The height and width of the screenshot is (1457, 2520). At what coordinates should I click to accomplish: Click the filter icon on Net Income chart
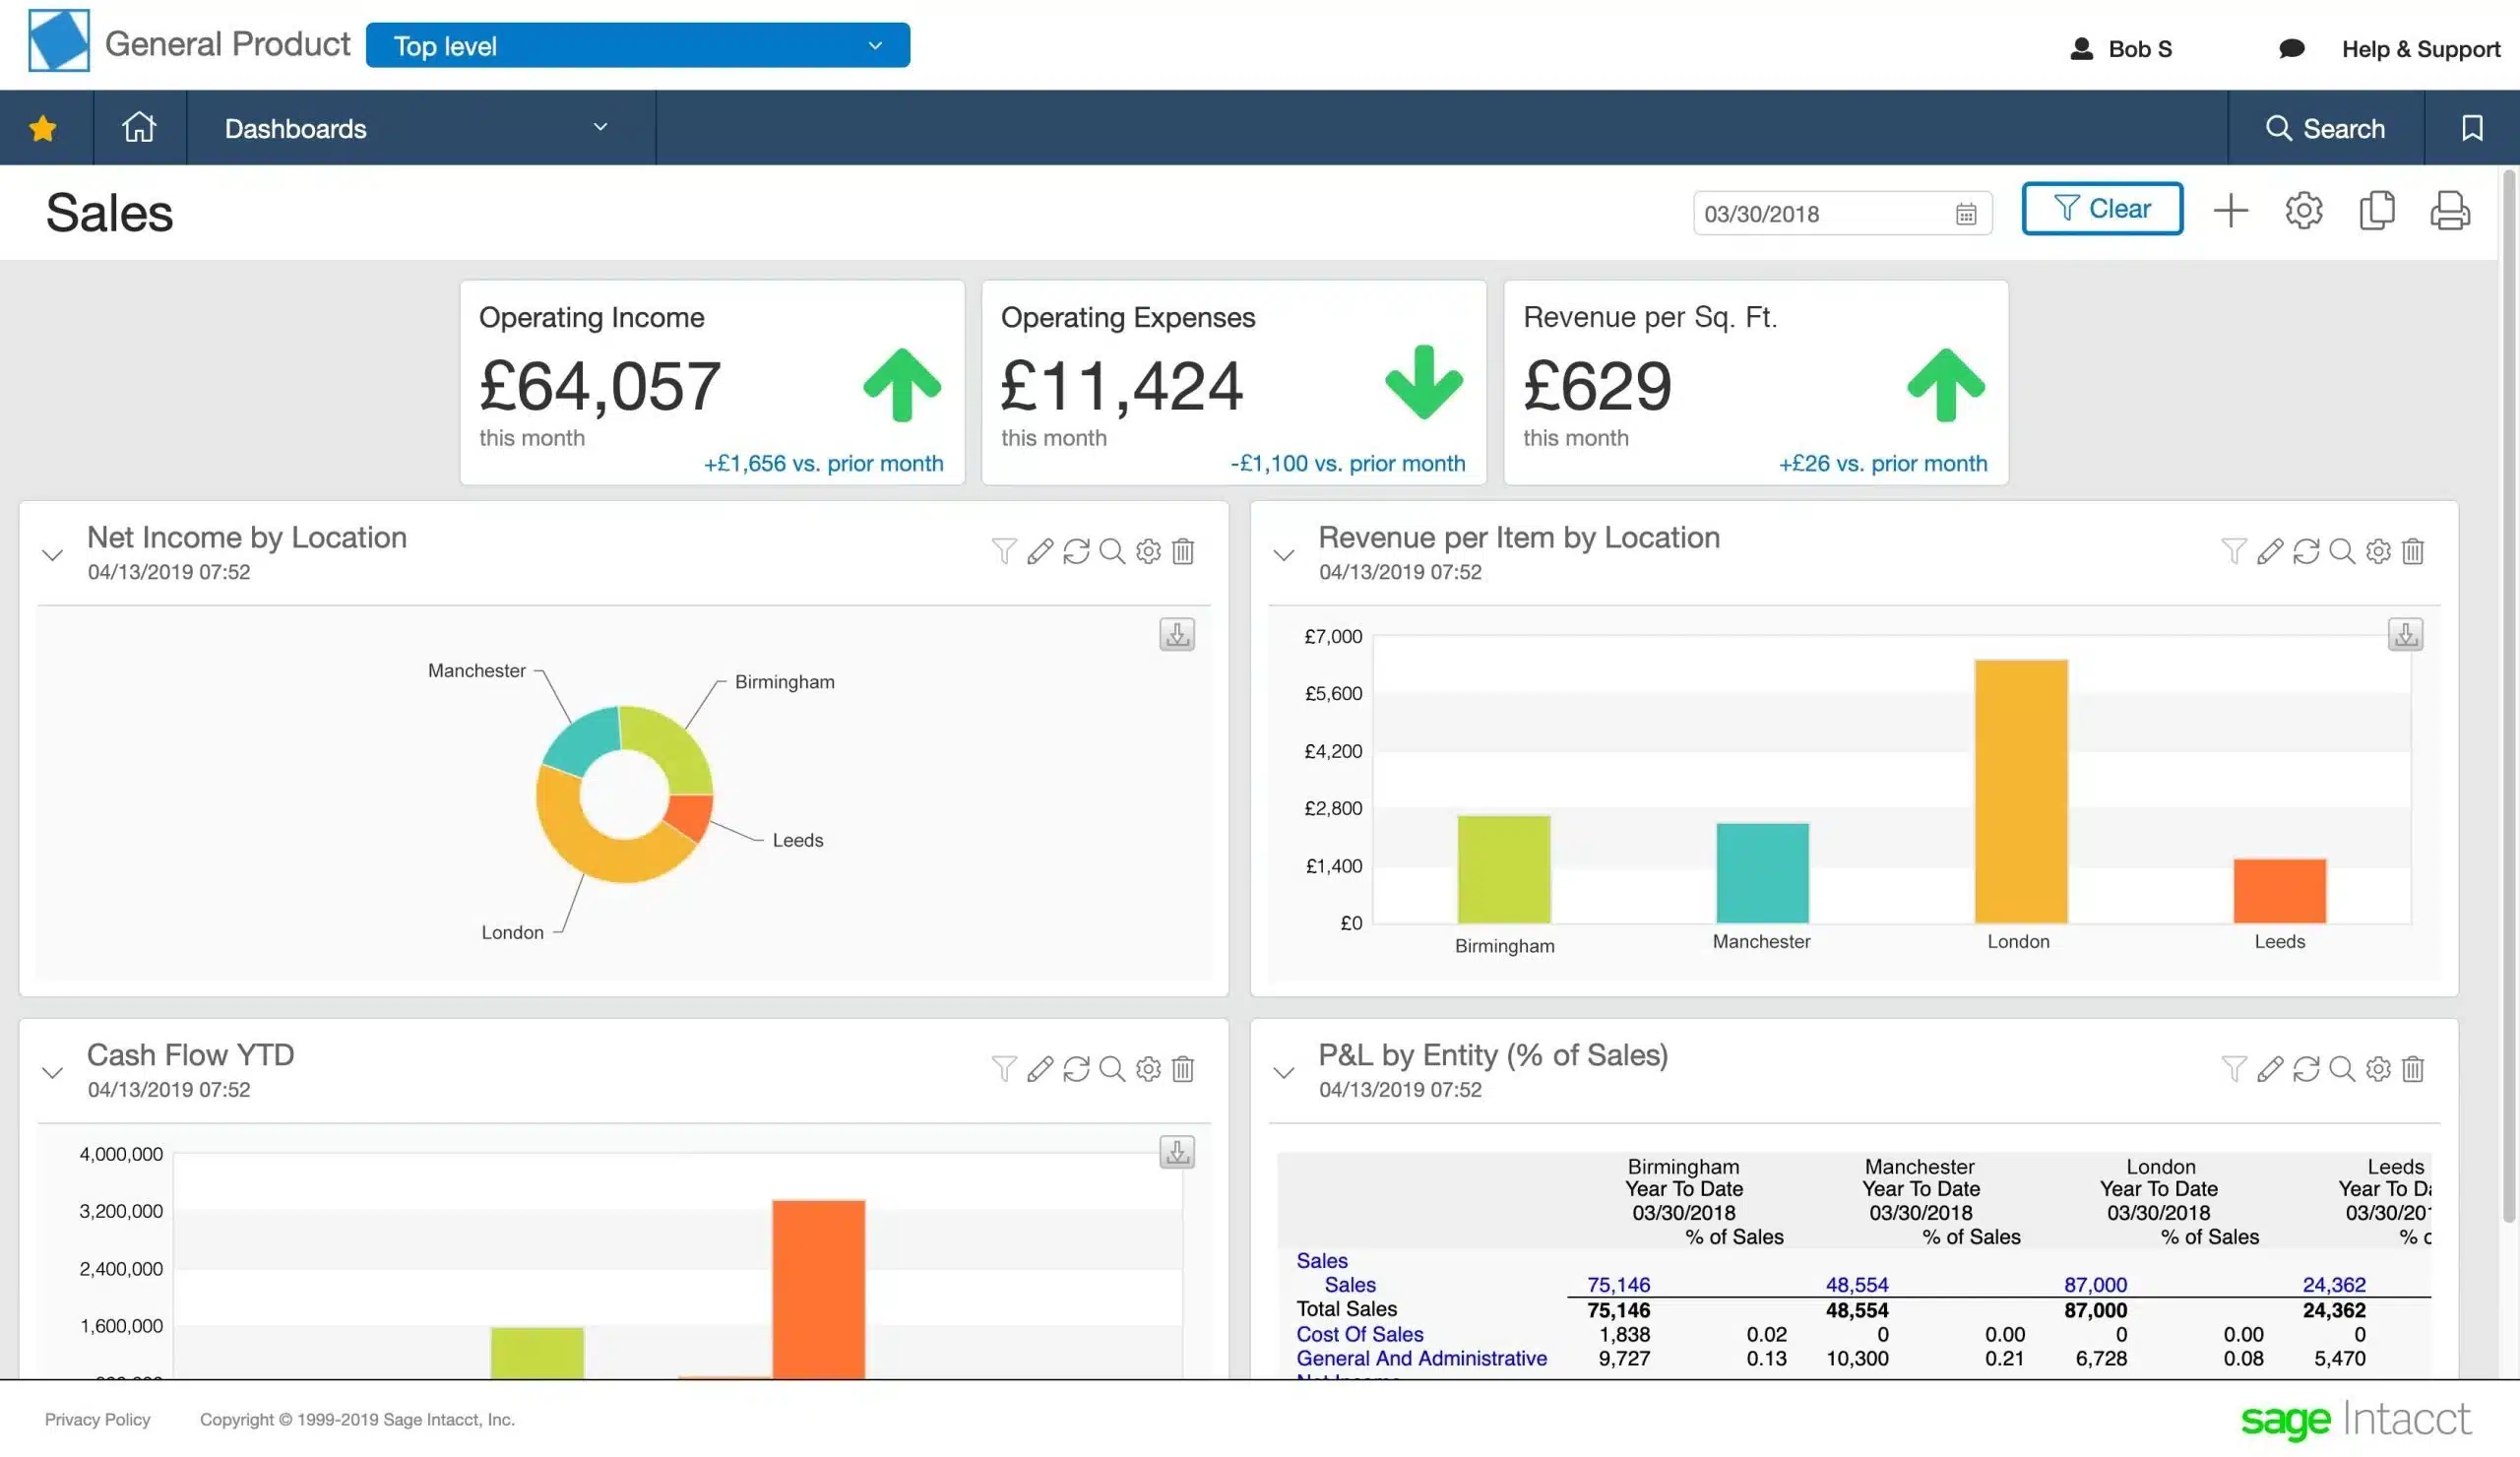pos(1002,551)
